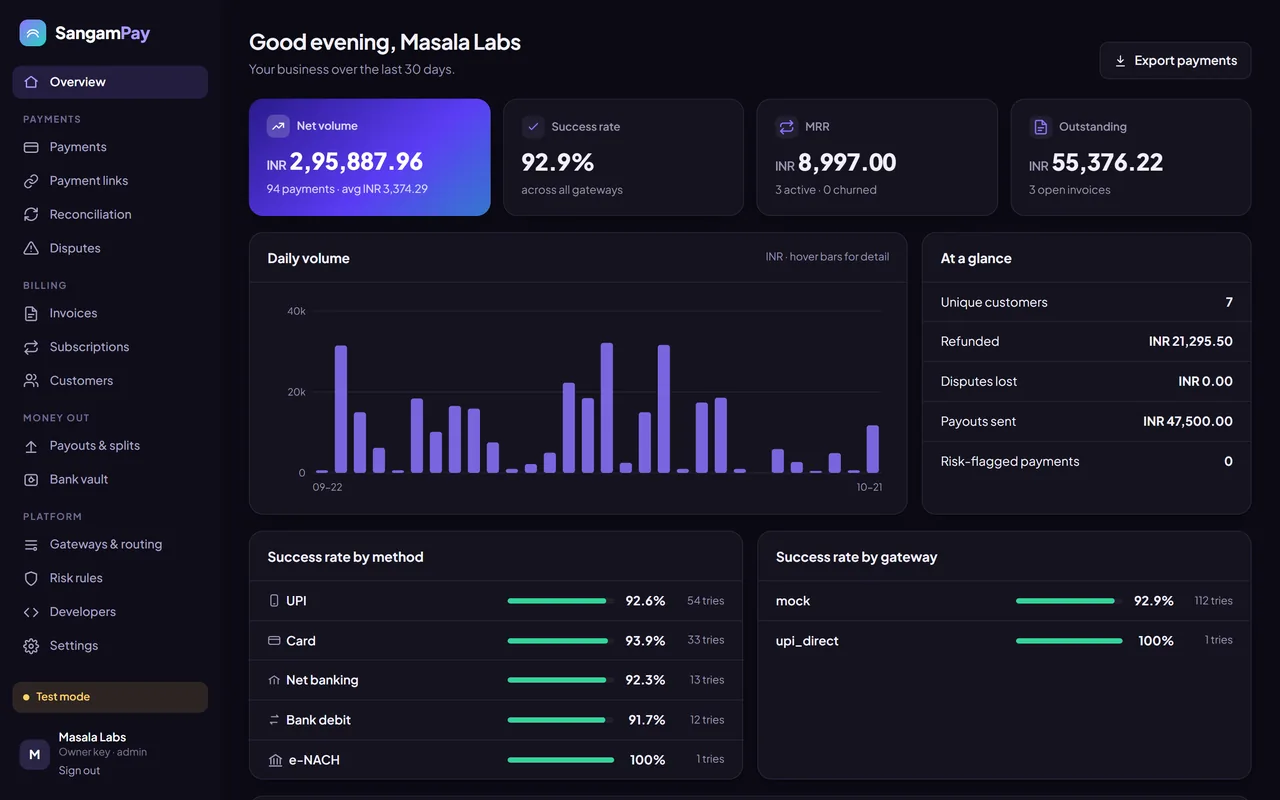The width and height of the screenshot is (1280, 800).
Task: Click the Test mode badge
Action: tap(110, 697)
